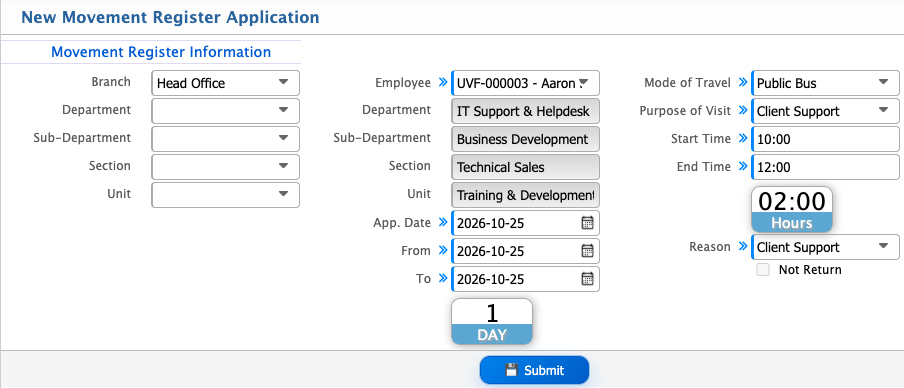Click the double-arrow marker beside Start Time

click(742, 138)
